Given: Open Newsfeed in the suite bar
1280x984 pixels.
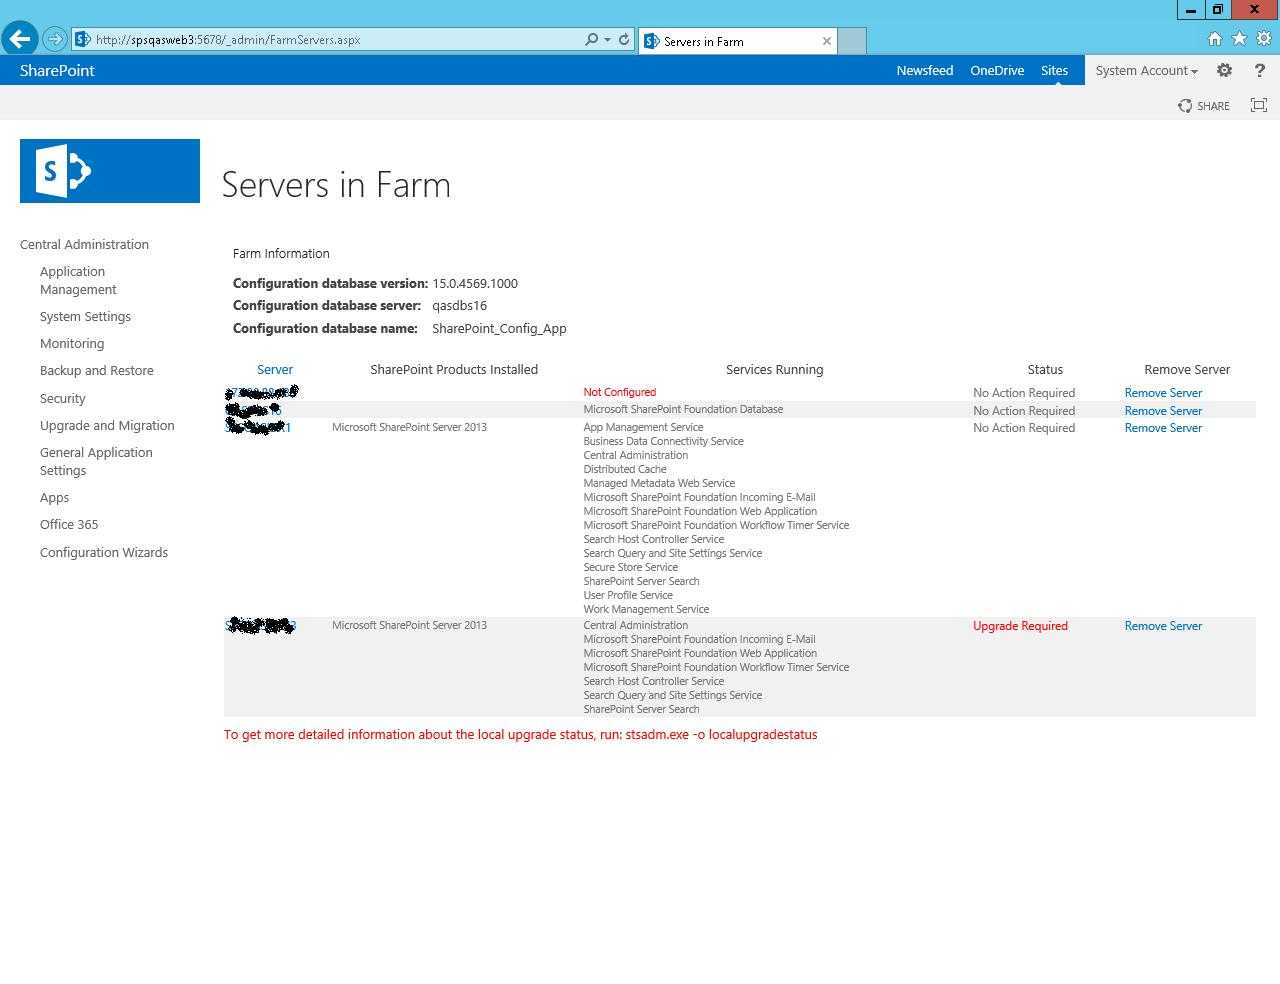Looking at the screenshot, I should click(x=925, y=70).
